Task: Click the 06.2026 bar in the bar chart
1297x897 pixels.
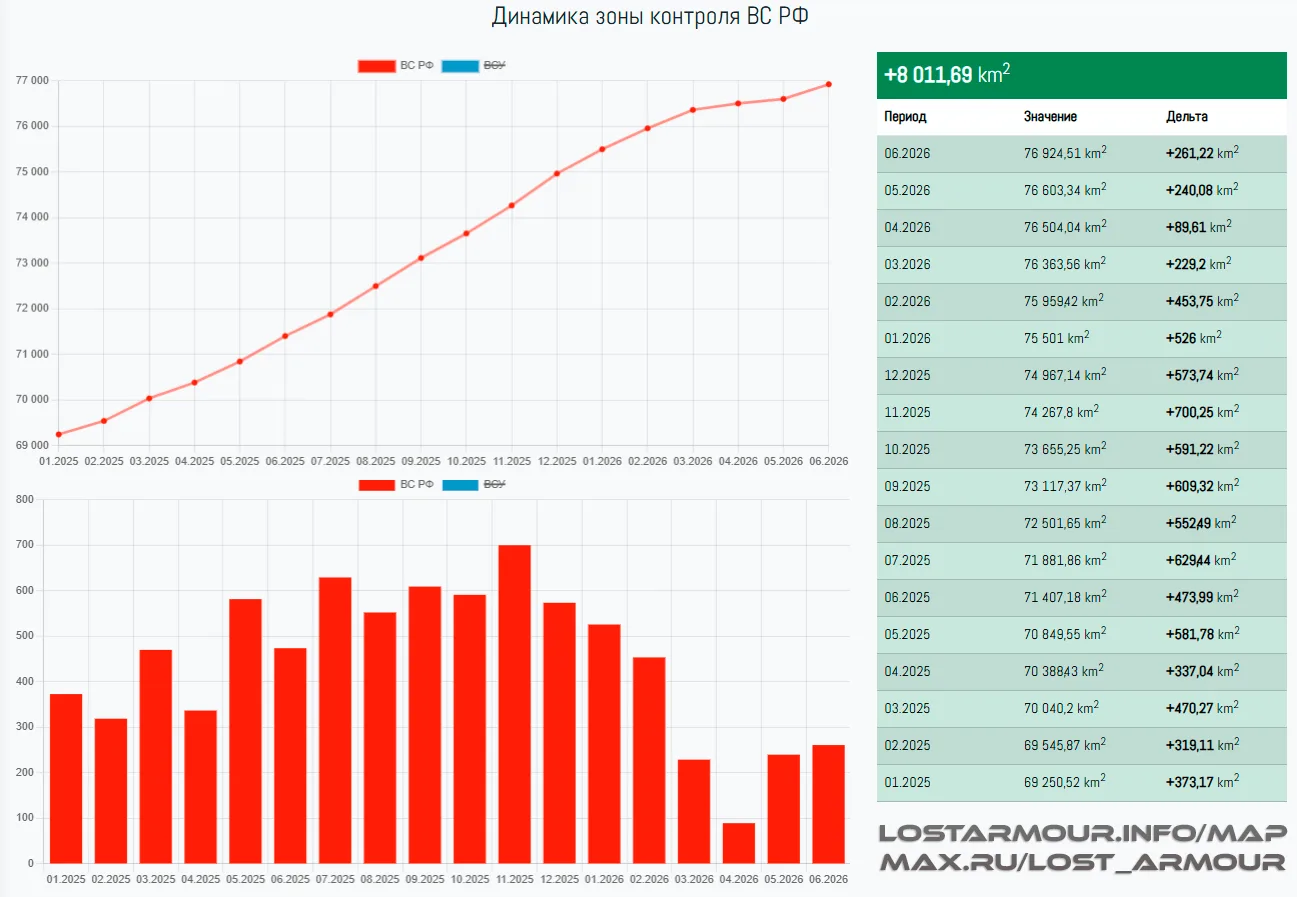Action: pos(829,804)
